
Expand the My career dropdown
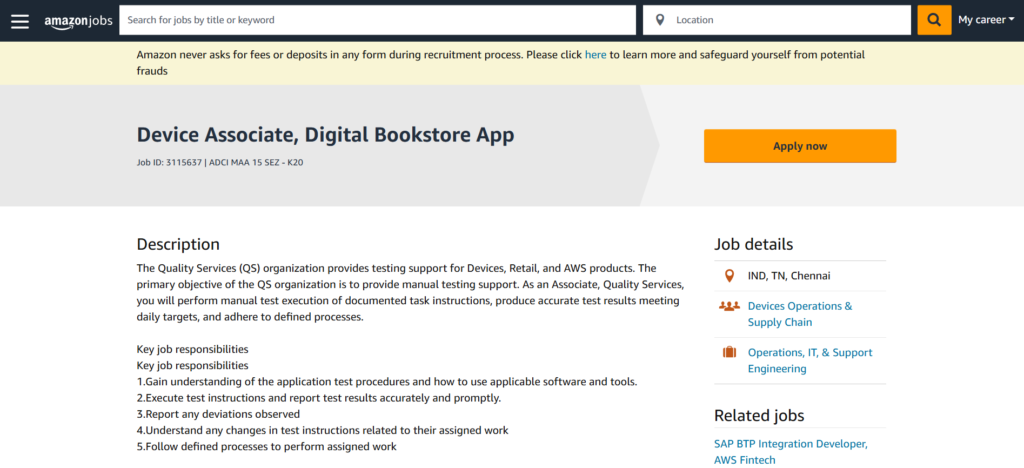tap(986, 20)
